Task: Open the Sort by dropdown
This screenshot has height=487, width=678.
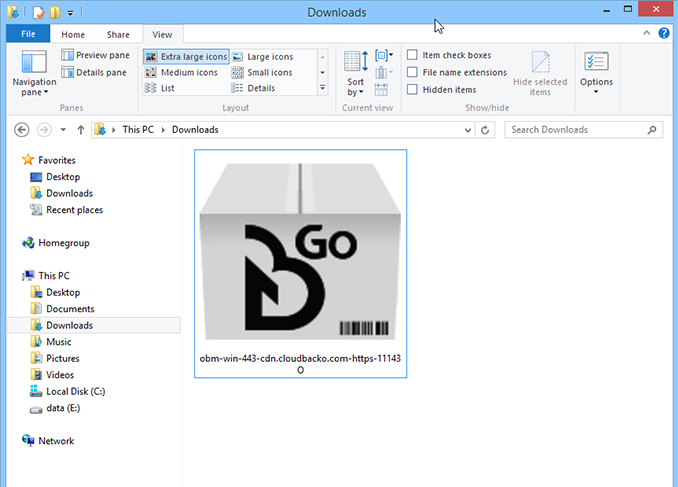Action: [x=356, y=74]
